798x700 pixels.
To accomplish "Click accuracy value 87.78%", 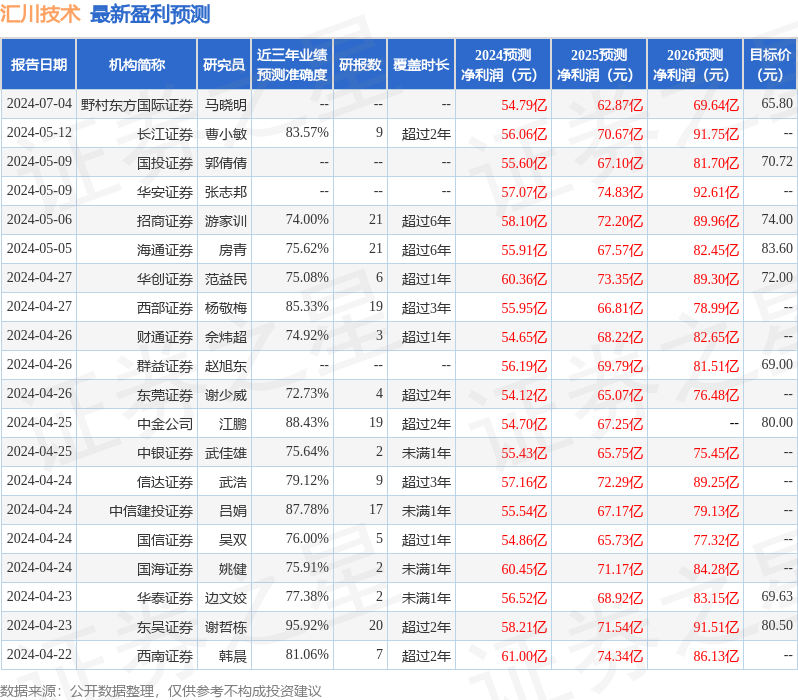I will pyautogui.click(x=307, y=510).
